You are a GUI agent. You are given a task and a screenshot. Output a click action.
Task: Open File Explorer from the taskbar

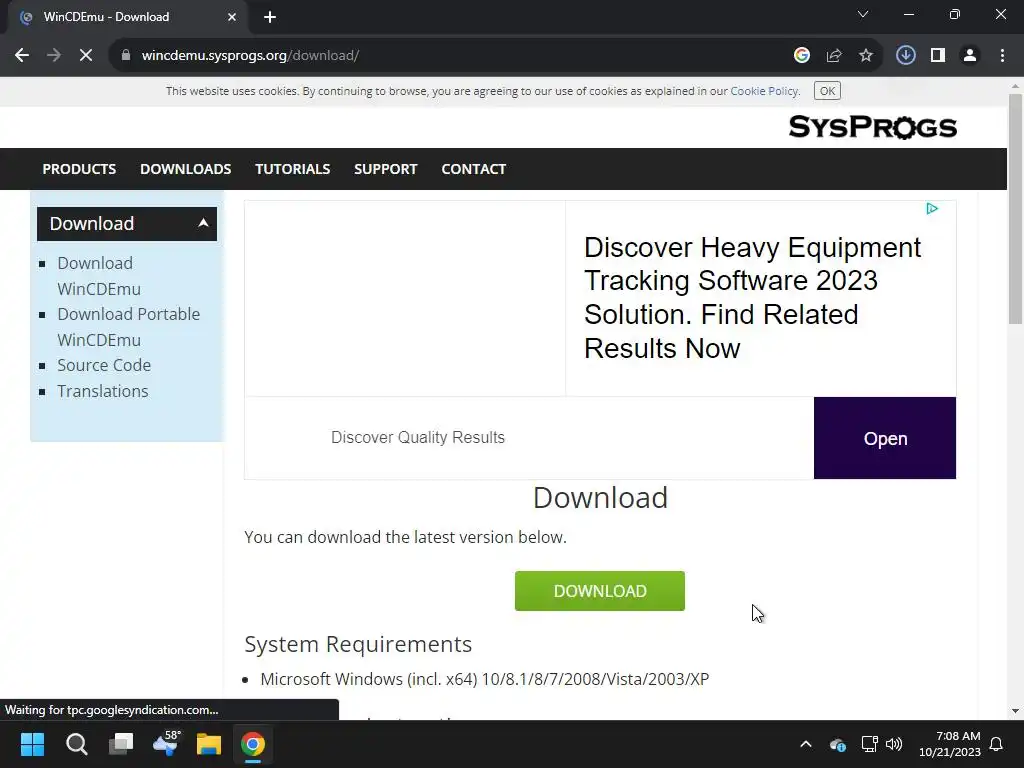coord(209,744)
